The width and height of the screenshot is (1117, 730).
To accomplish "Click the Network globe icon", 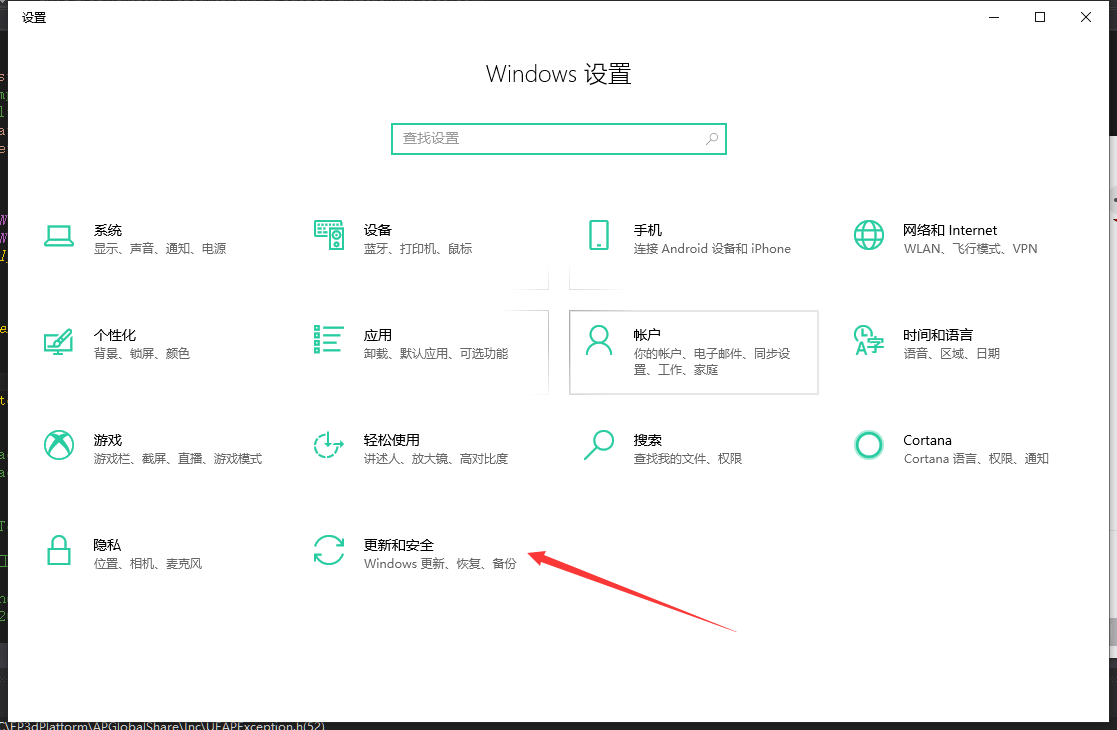I will (868, 235).
